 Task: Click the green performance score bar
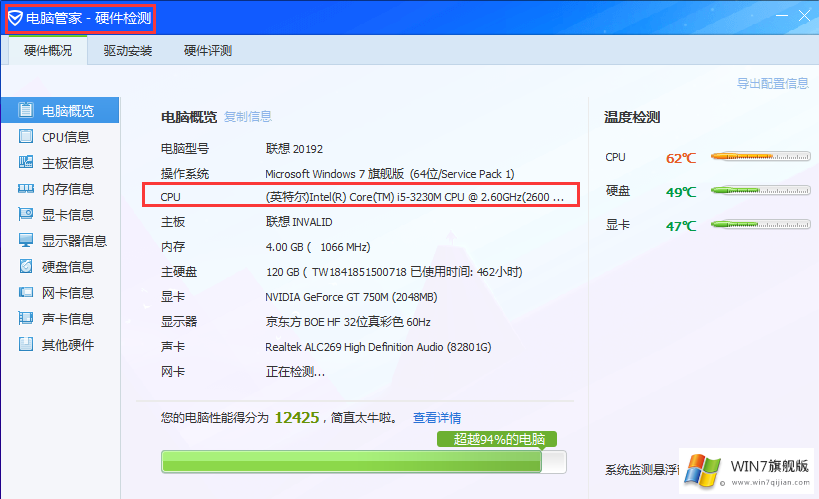(x=364, y=462)
